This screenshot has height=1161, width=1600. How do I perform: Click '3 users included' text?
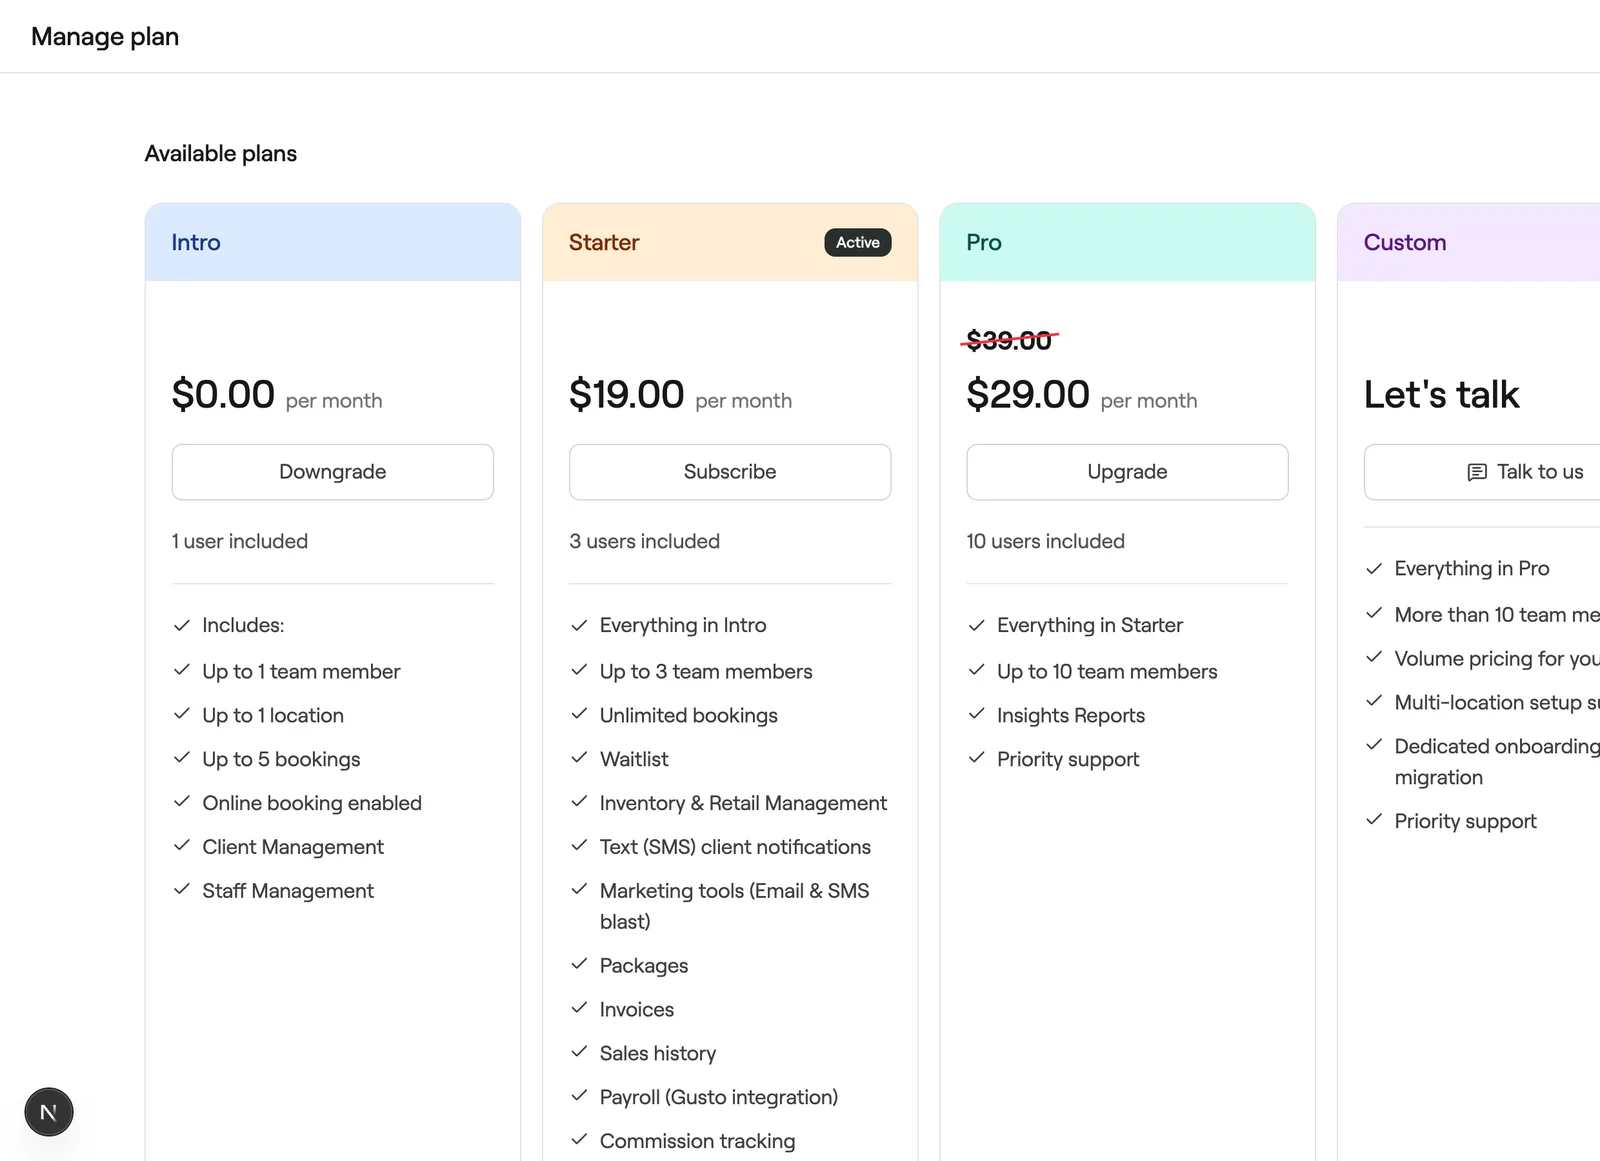[x=645, y=541]
